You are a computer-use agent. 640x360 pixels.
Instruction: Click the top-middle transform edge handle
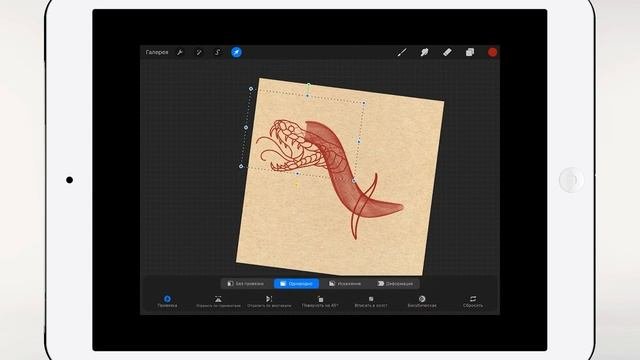(x=307, y=96)
